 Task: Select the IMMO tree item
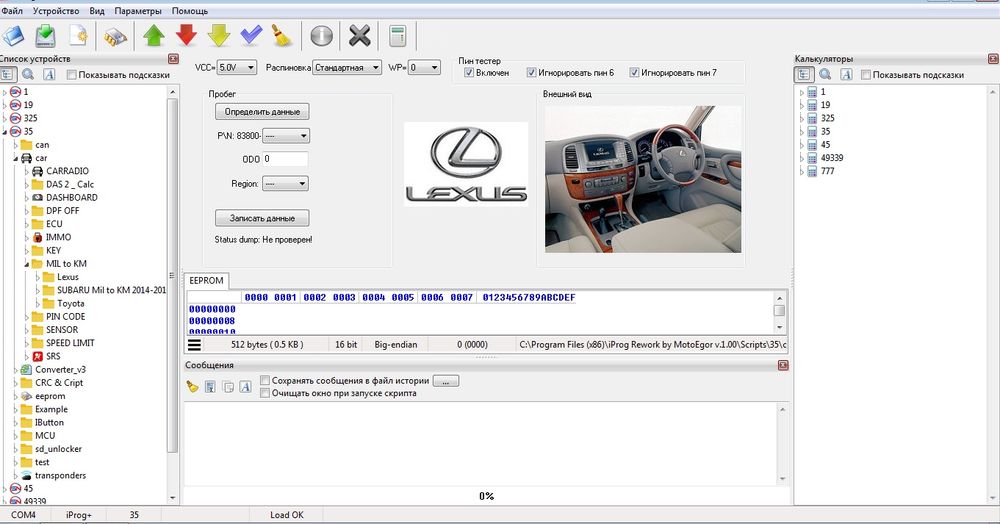pos(58,237)
